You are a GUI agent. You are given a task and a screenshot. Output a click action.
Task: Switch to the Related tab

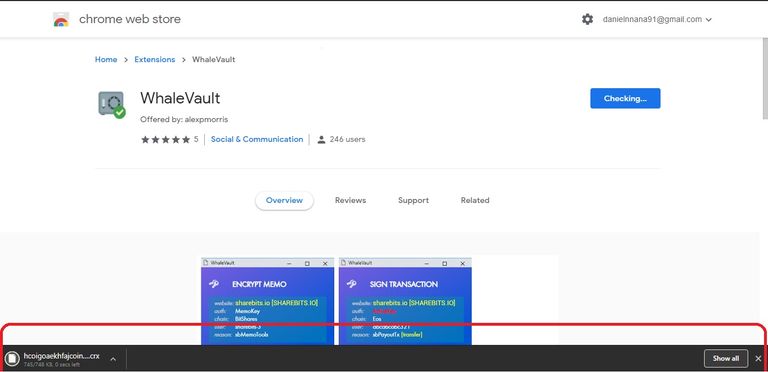(x=475, y=200)
